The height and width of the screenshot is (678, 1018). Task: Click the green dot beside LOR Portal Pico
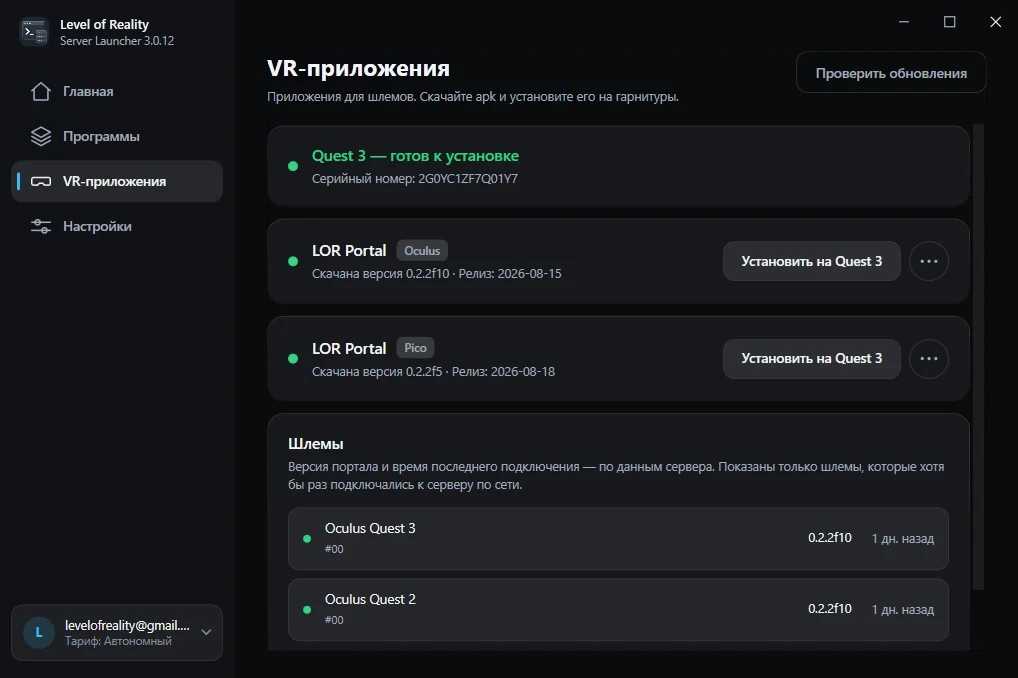click(x=293, y=358)
